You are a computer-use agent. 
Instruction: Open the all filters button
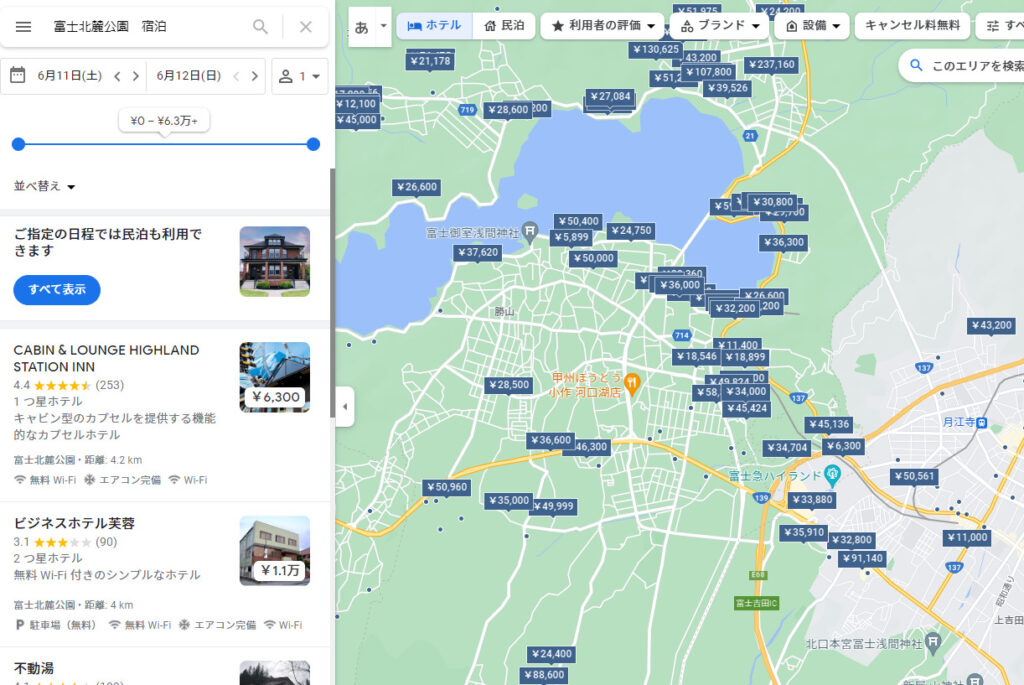[1000, 25]
